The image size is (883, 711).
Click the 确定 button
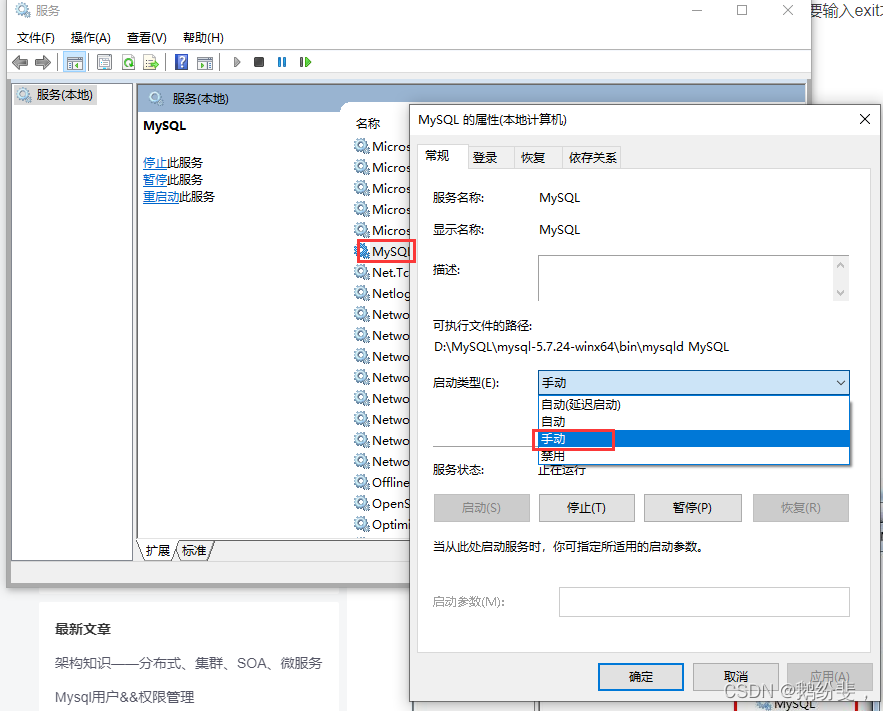(x=641, y=677)
